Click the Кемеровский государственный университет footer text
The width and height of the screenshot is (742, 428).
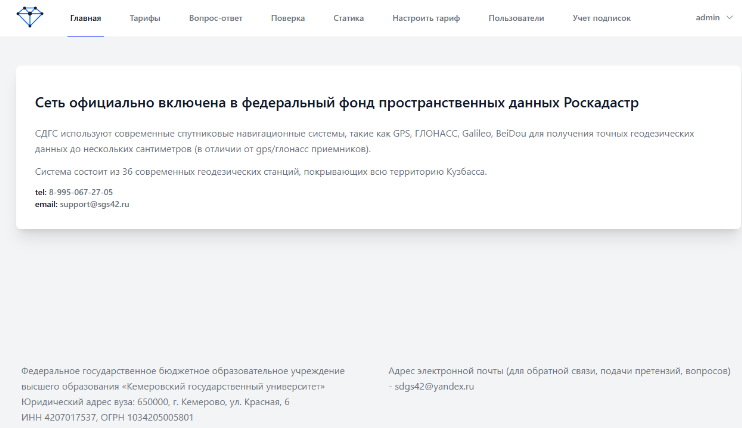[223, 386]
